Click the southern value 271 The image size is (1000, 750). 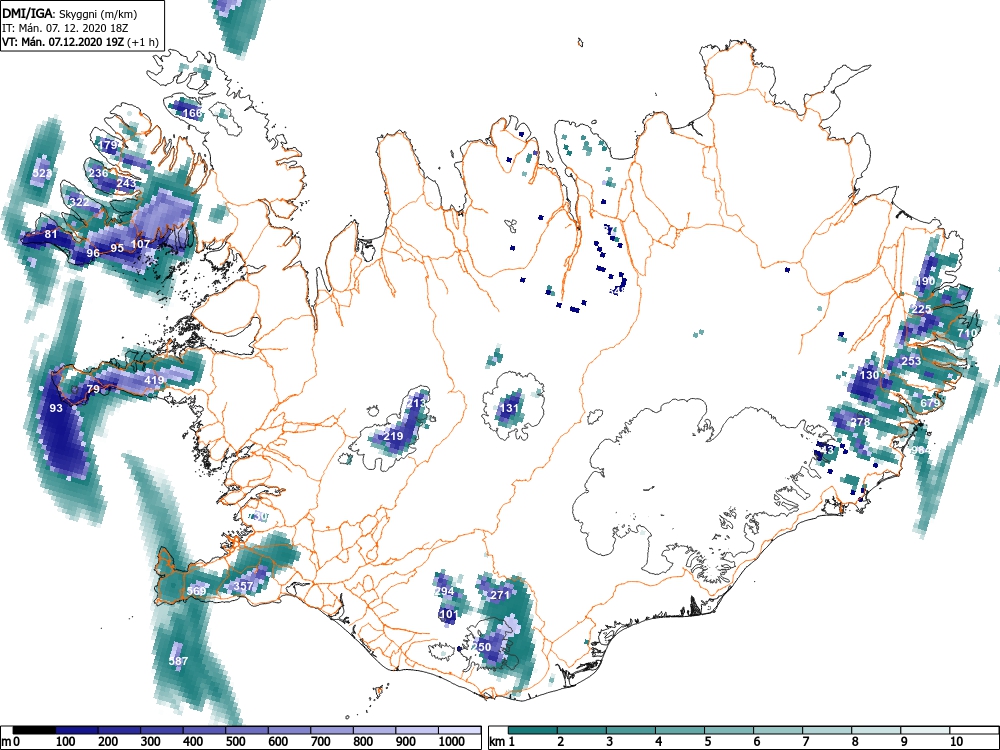(x=500, y=595)
